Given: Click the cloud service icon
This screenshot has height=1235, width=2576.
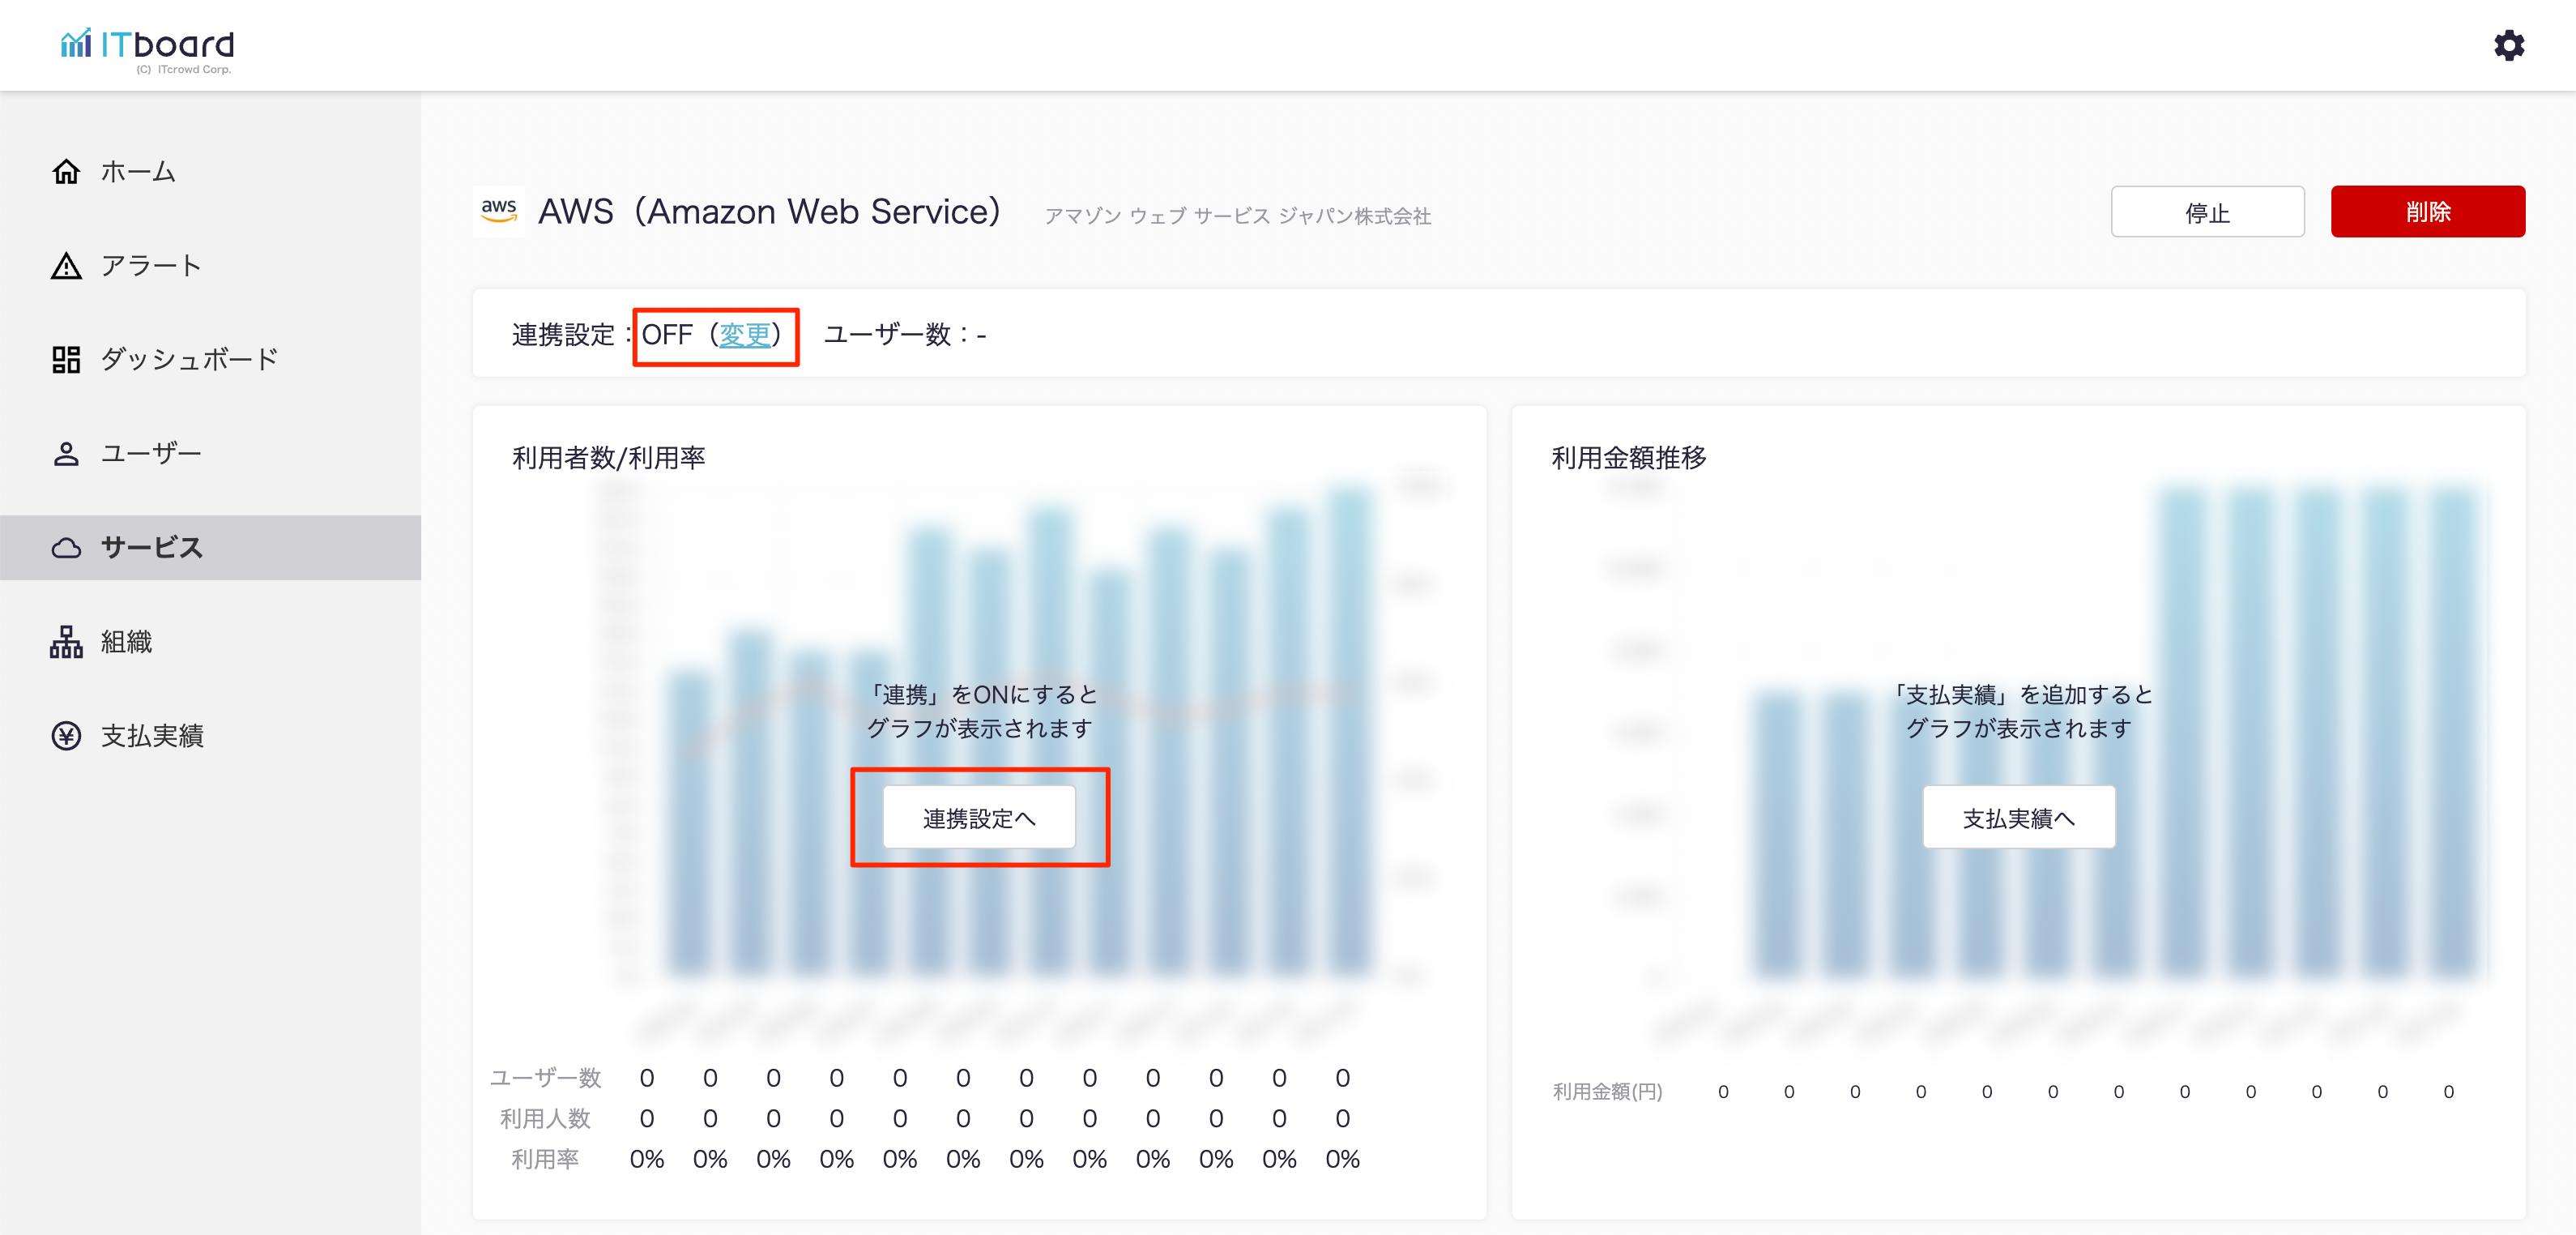Looking at the screenshot, I should (66, 548).
